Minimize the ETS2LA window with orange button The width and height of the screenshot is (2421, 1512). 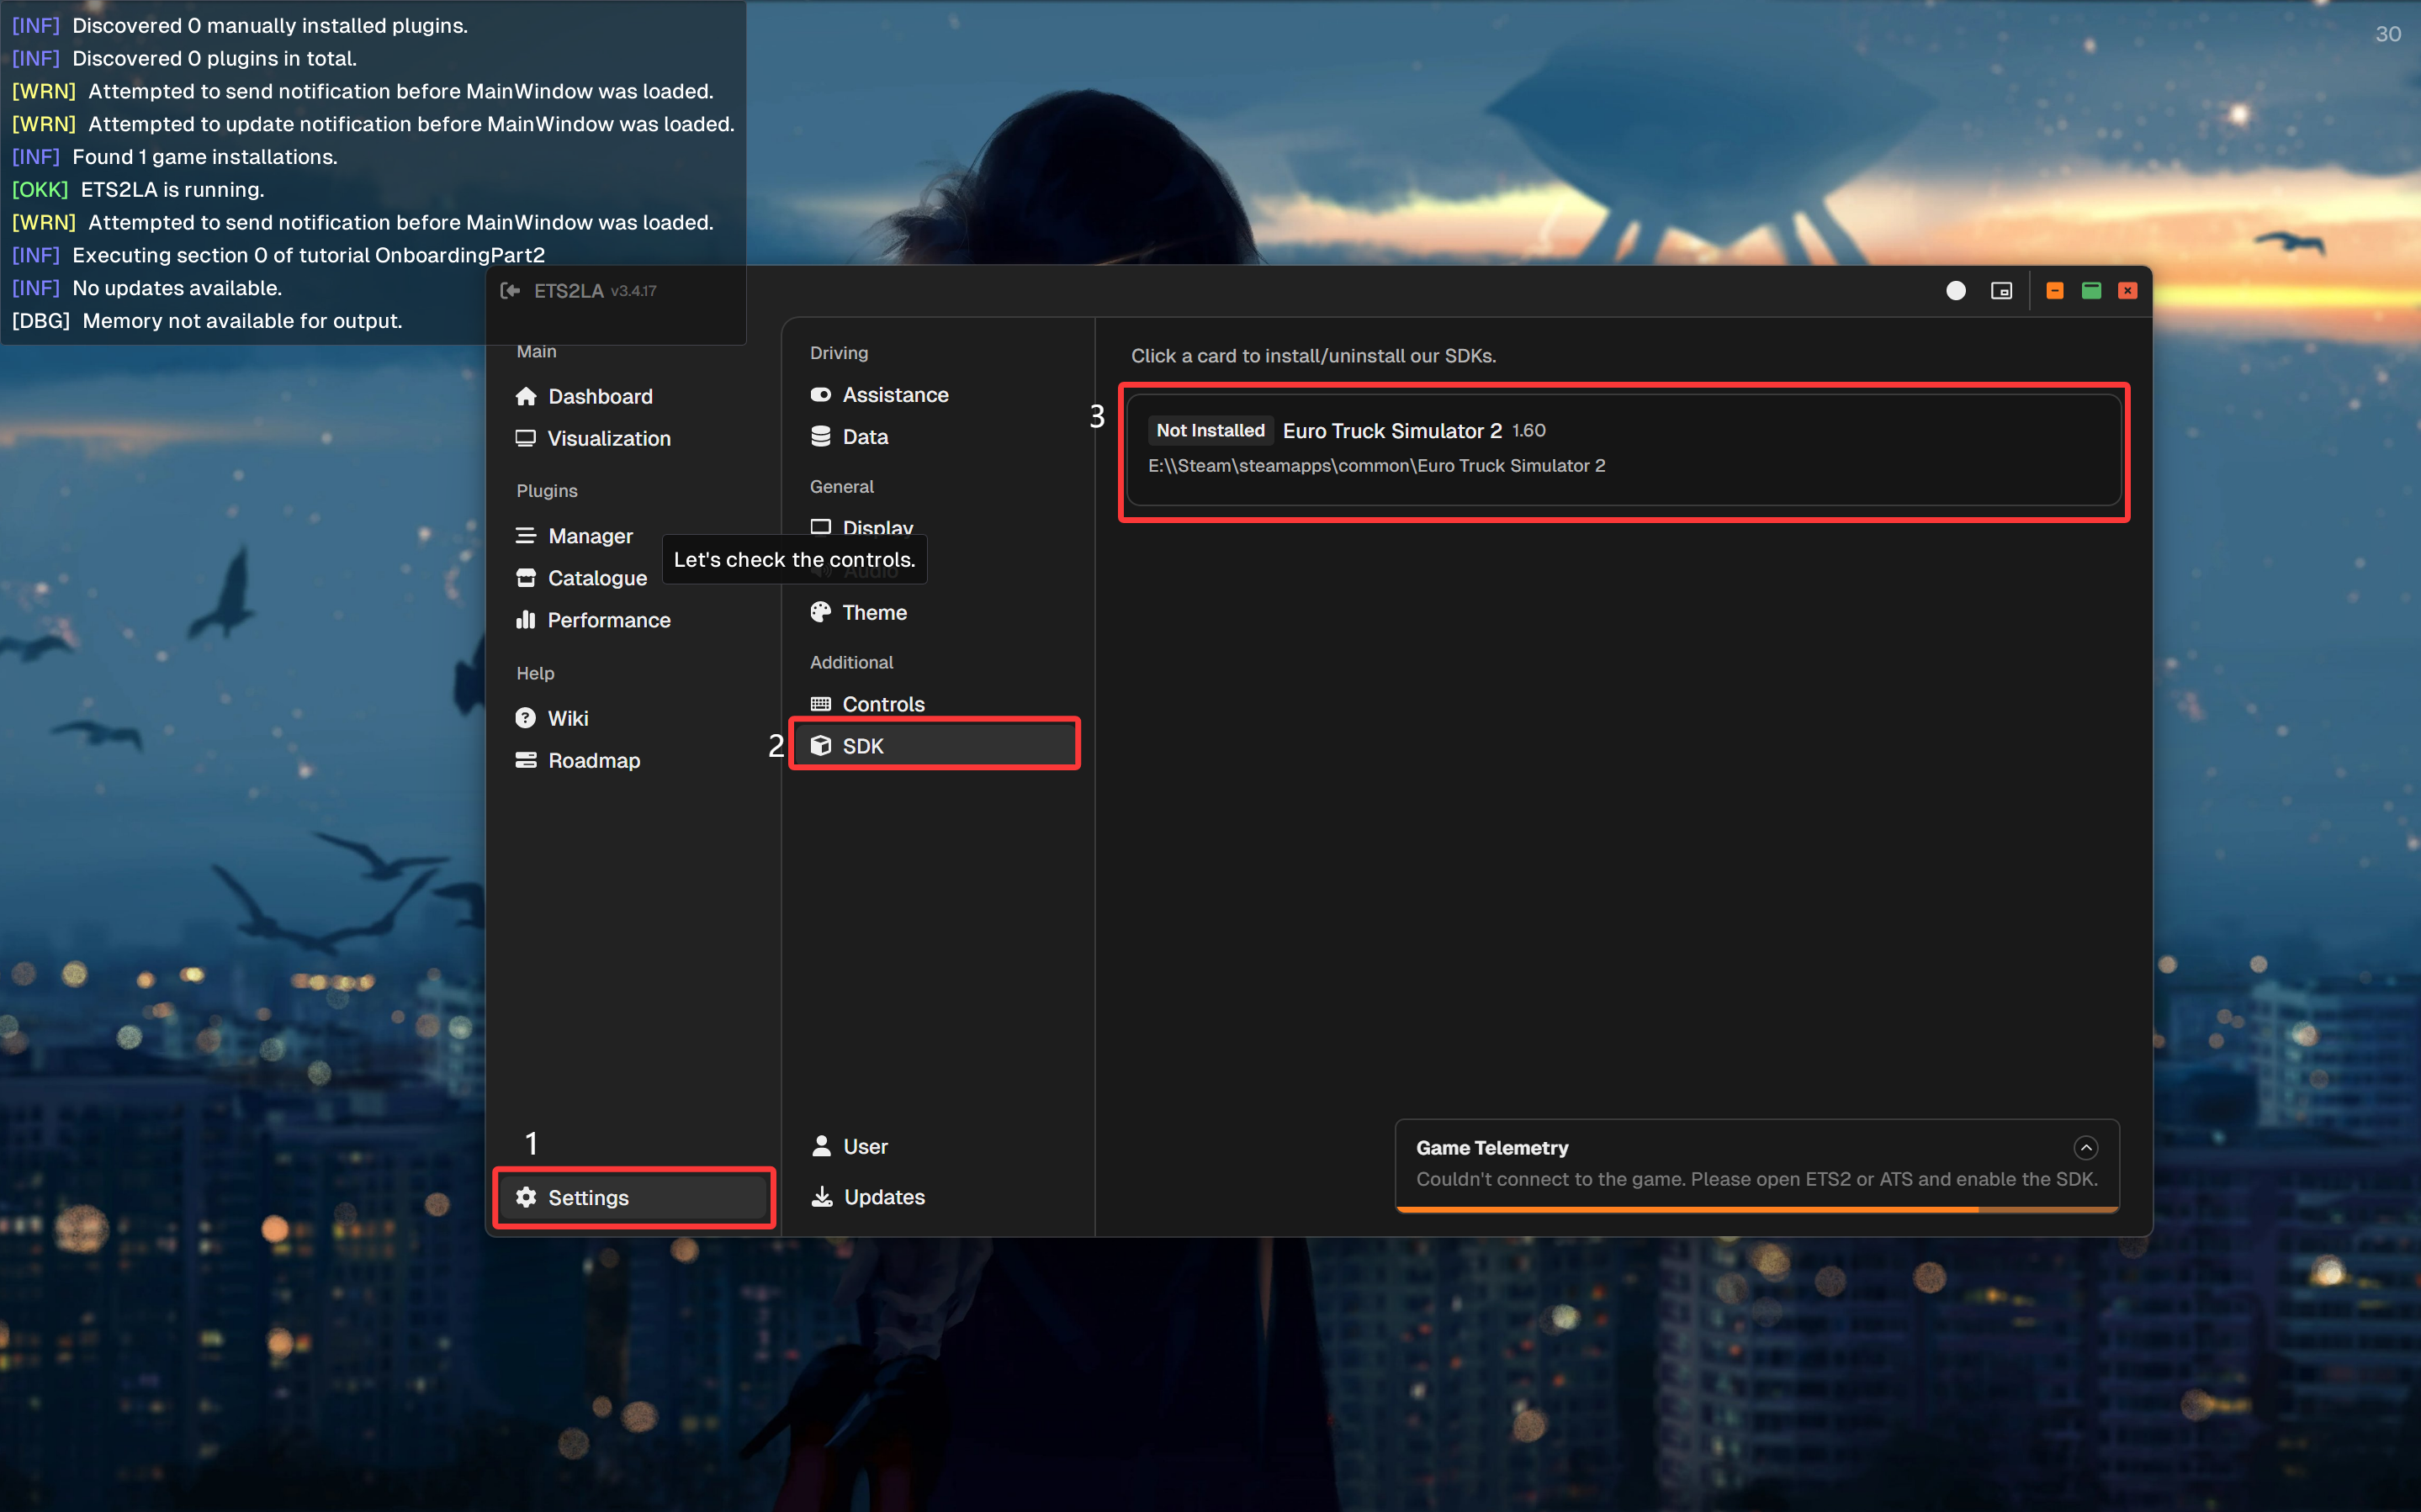coord(2055,291)
